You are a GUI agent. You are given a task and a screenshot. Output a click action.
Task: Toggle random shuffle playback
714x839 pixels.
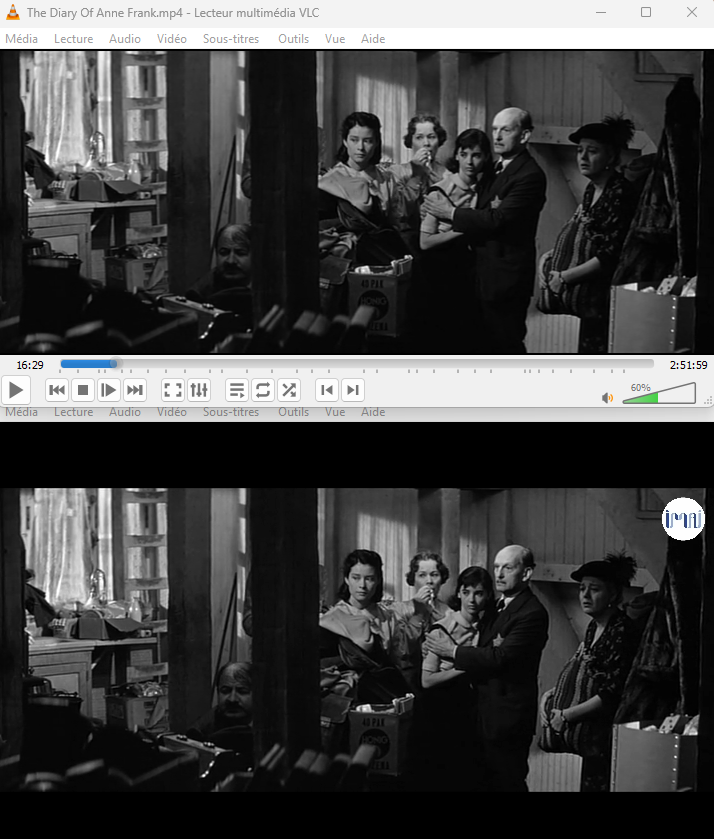(288, 390)
